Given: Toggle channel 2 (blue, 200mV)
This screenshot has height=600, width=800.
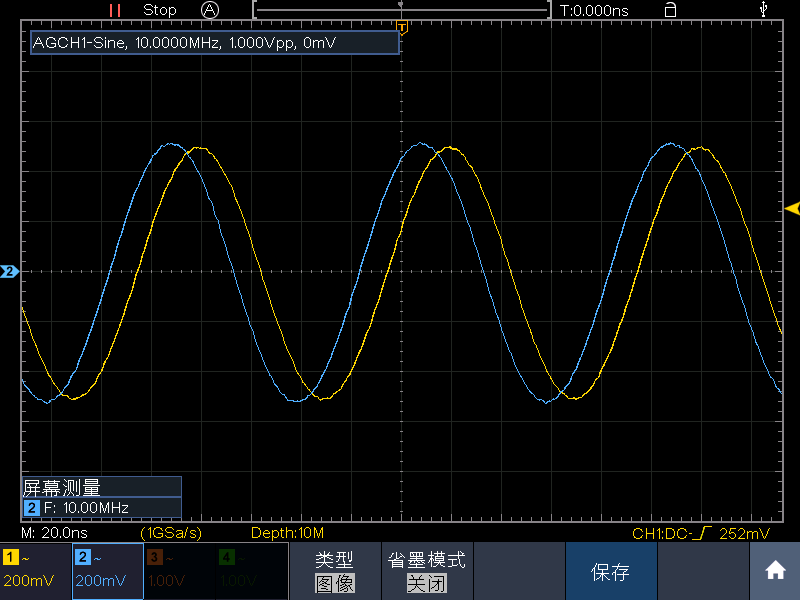Looking at the screenshot, I should point(107,571).
